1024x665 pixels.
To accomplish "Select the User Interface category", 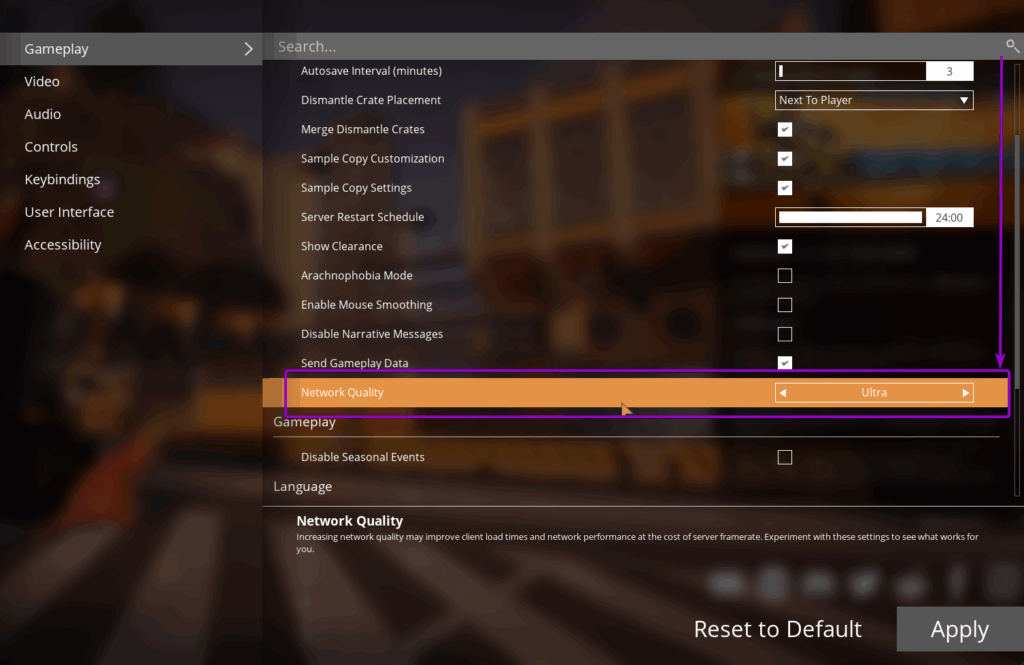I will click(69, 212).
